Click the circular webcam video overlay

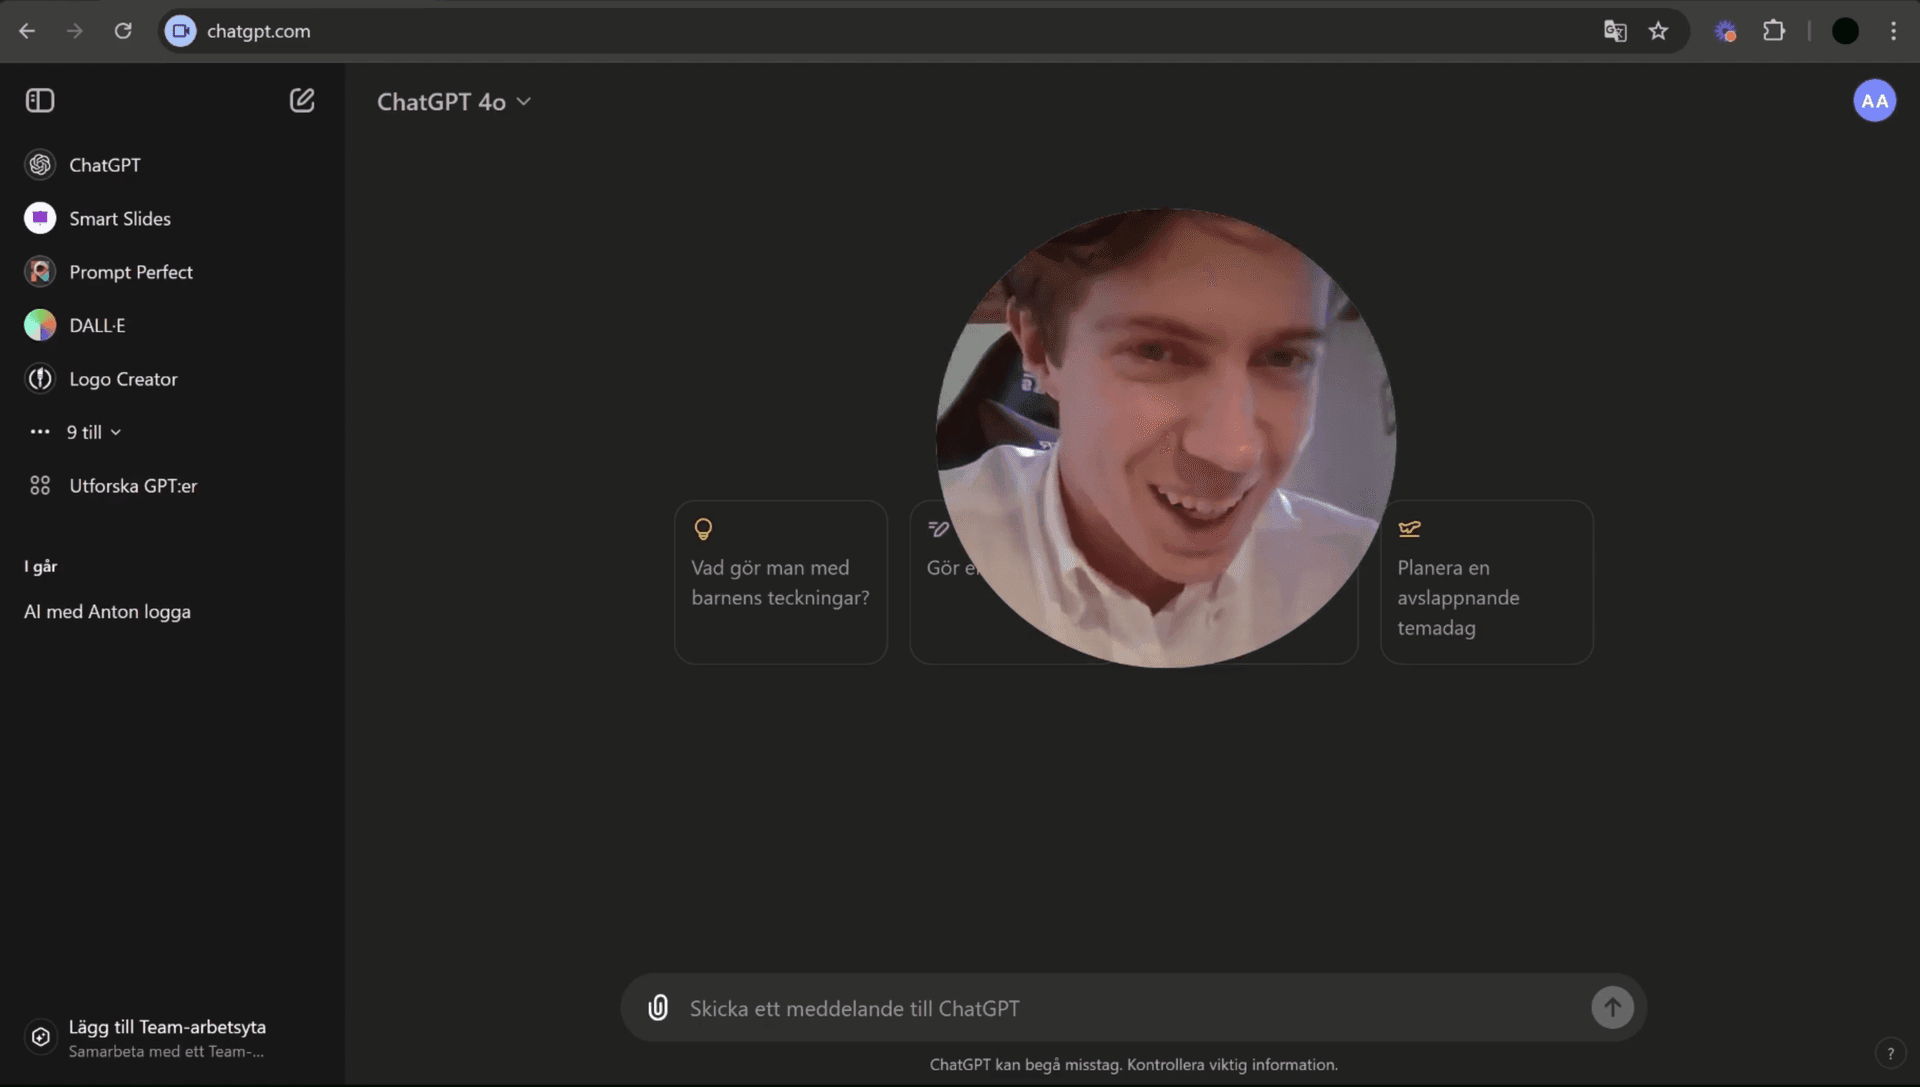(x=1165, y=437)
